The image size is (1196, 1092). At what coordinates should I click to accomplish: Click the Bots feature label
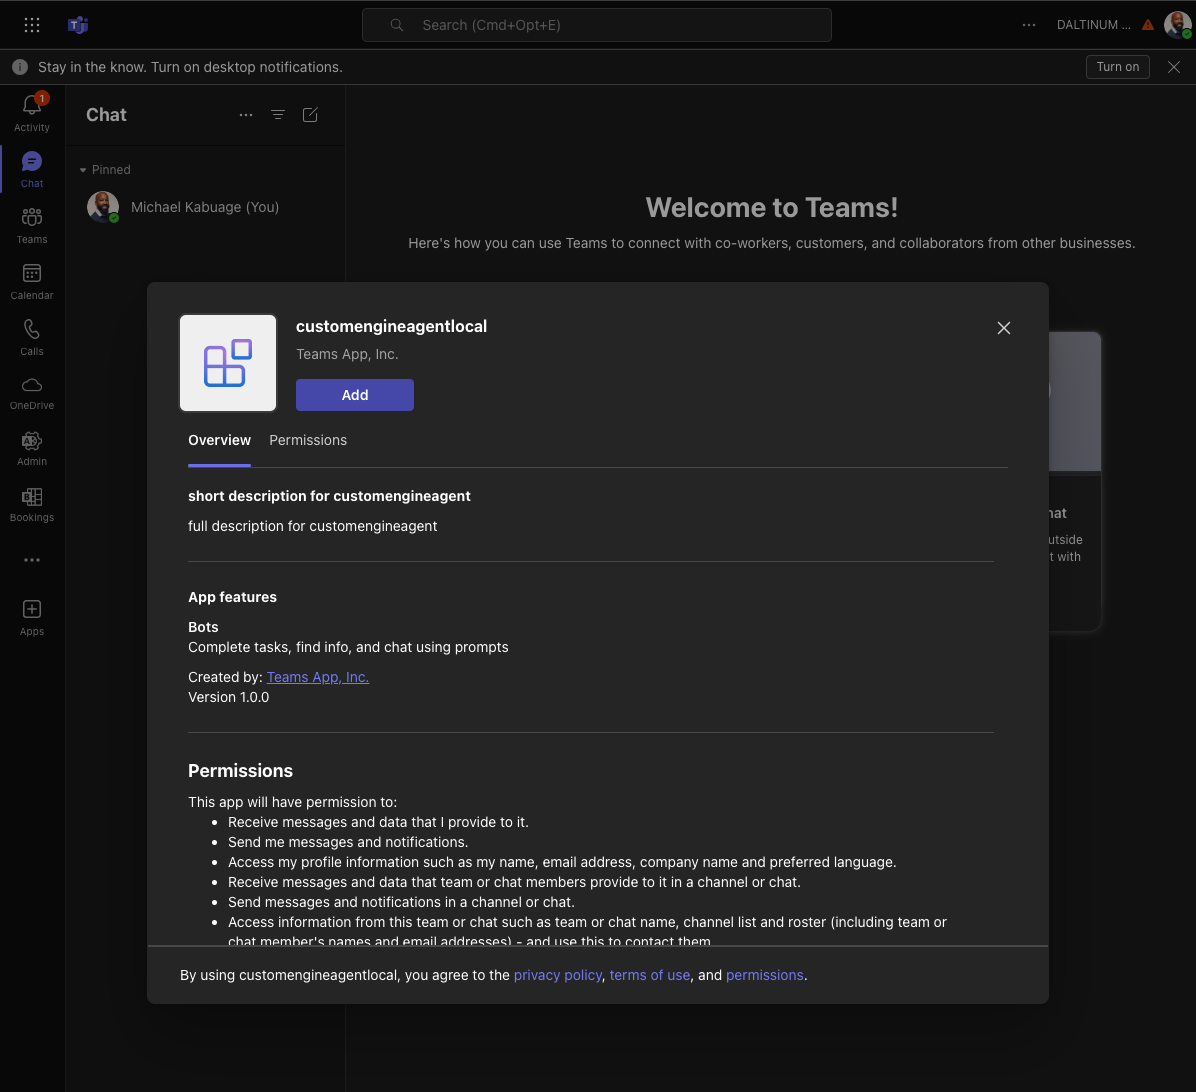[x=203, y=627]
